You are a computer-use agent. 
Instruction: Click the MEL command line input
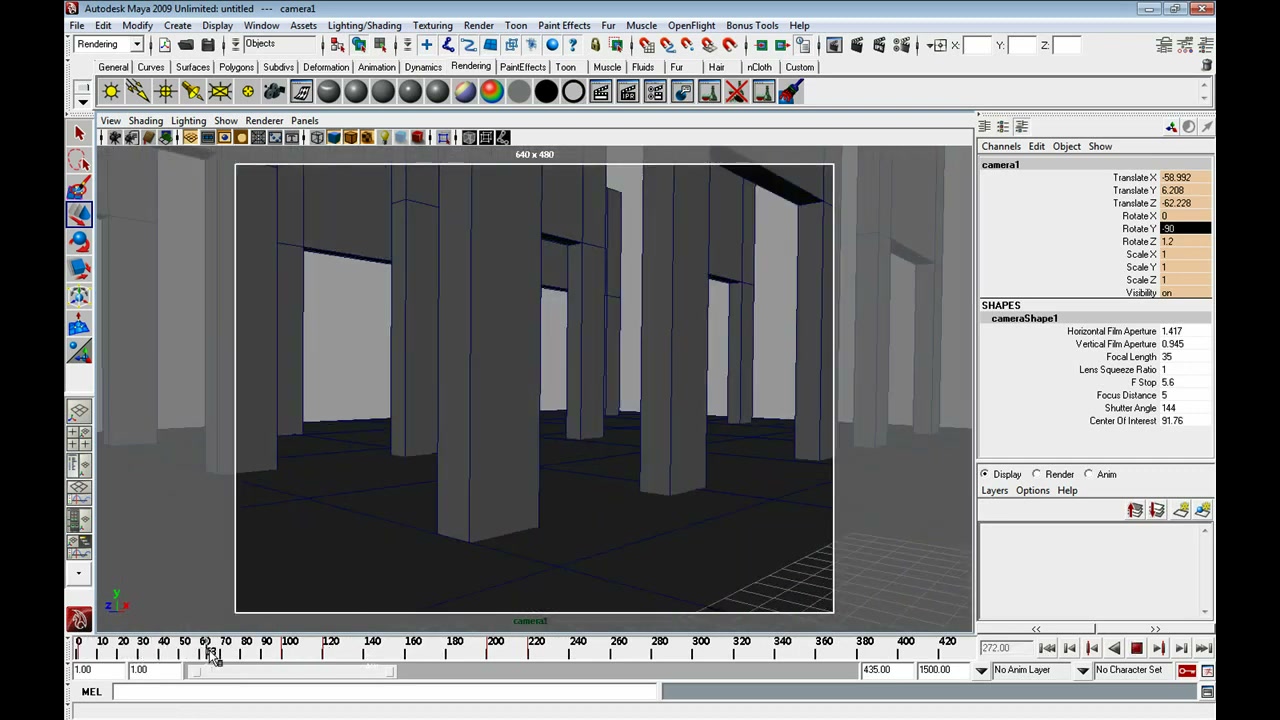point(385,692)
